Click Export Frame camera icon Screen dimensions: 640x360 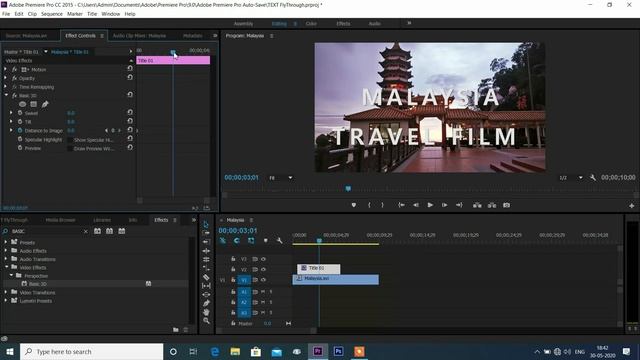507,205
